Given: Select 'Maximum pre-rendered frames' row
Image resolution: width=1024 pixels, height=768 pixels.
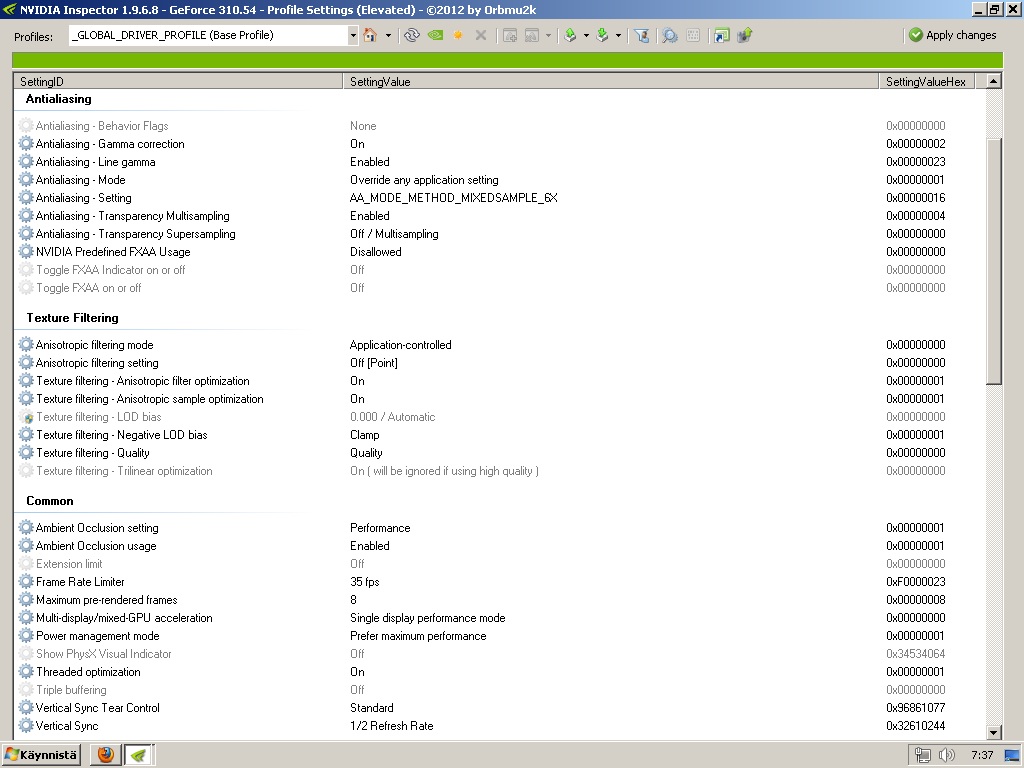Looking at the screenshot, I should point(500,600).
